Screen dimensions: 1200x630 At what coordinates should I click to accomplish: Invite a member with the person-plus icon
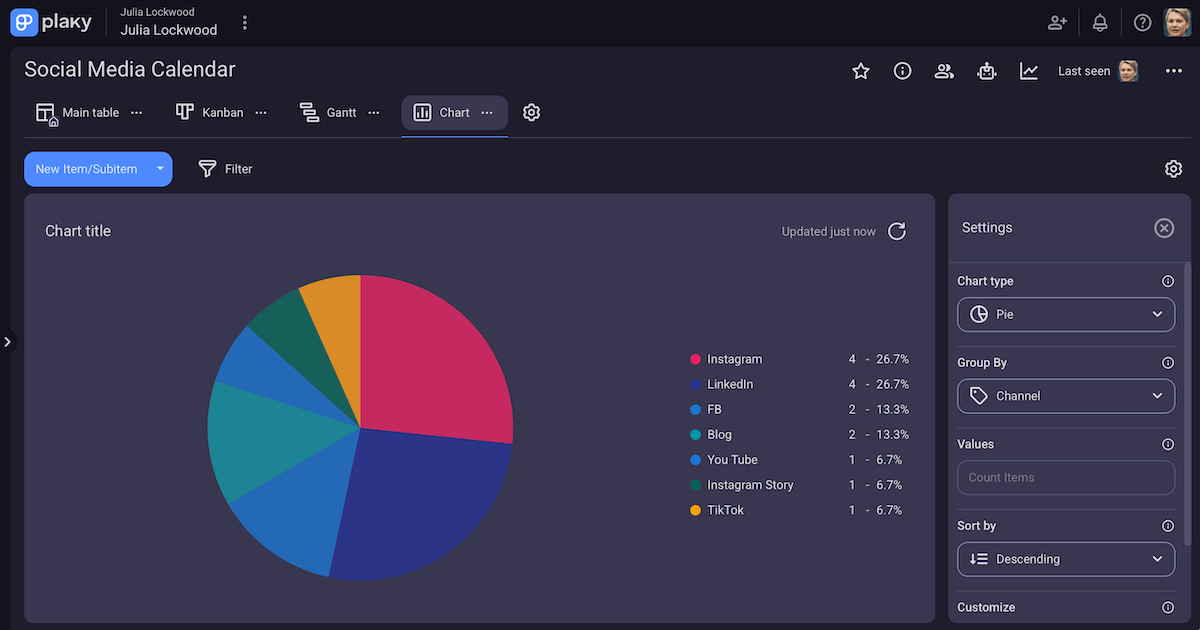(x=1056, y=22)
